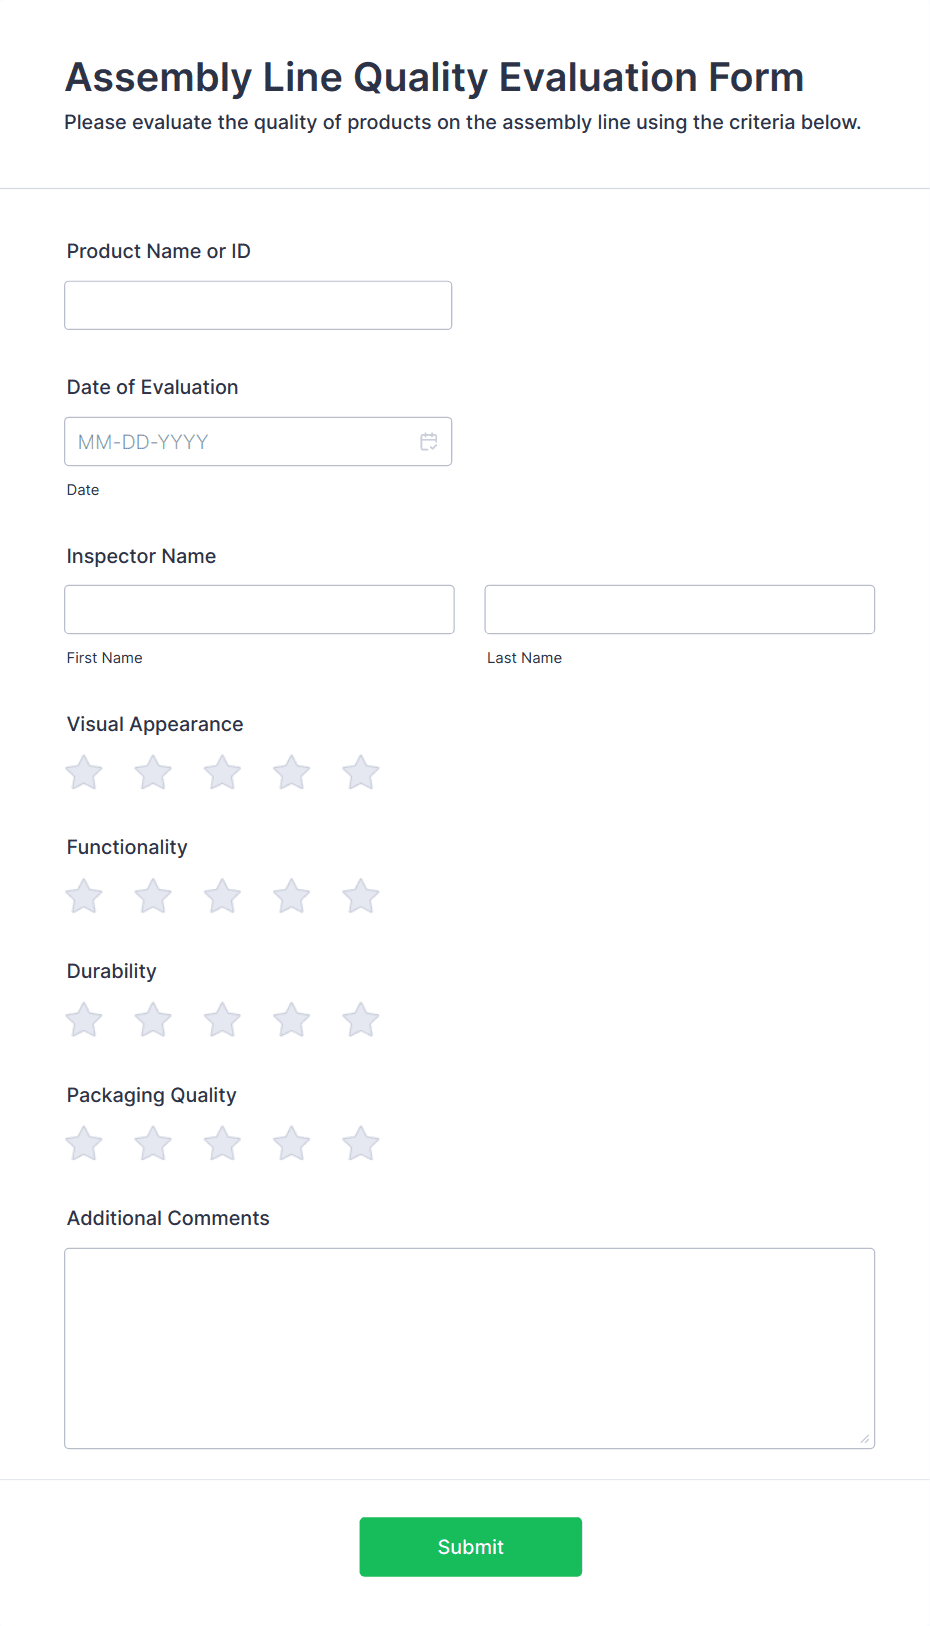The height and width of the screenshot is (1626, 930).
Task: Rate Functionality four stars
Action: pos(292,897)
